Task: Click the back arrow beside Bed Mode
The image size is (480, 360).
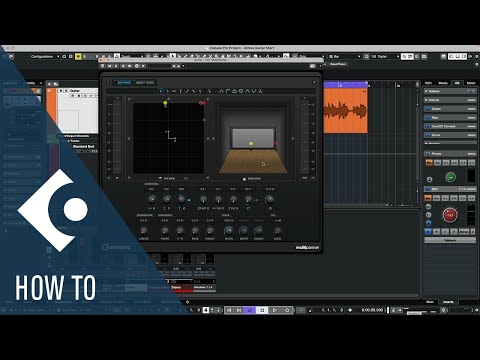Action: (108, 82)
